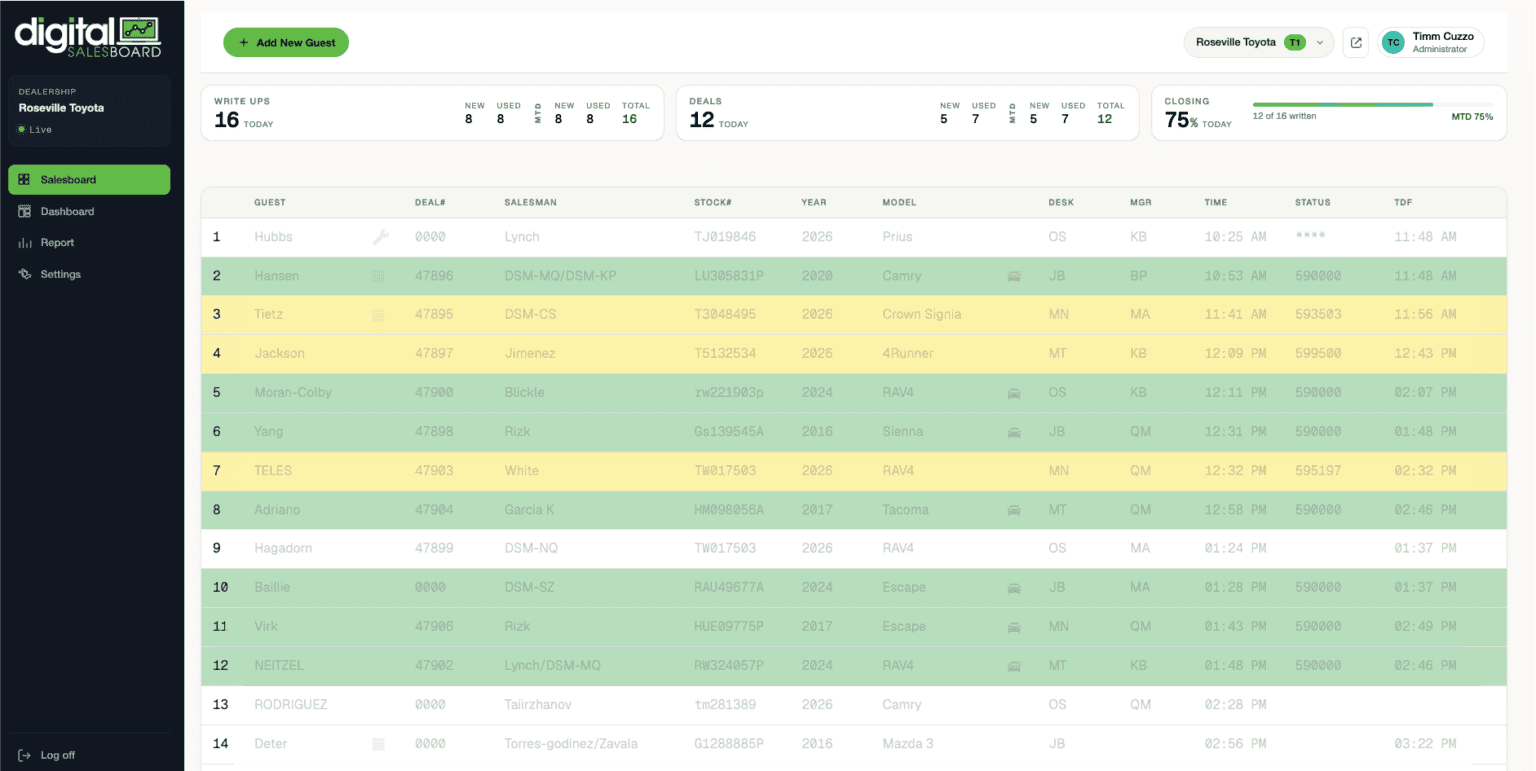This screenshot has height=771, width=1536.
Task: Click model 4Runner
Action: pyautogui.click(x=907, y=354)
